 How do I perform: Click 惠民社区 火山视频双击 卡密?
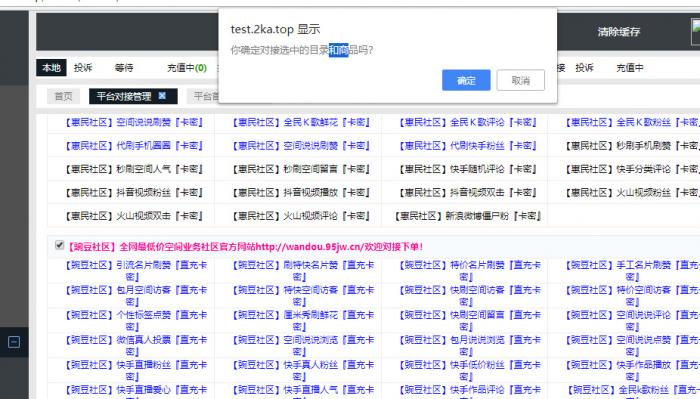tap(134, 216)
